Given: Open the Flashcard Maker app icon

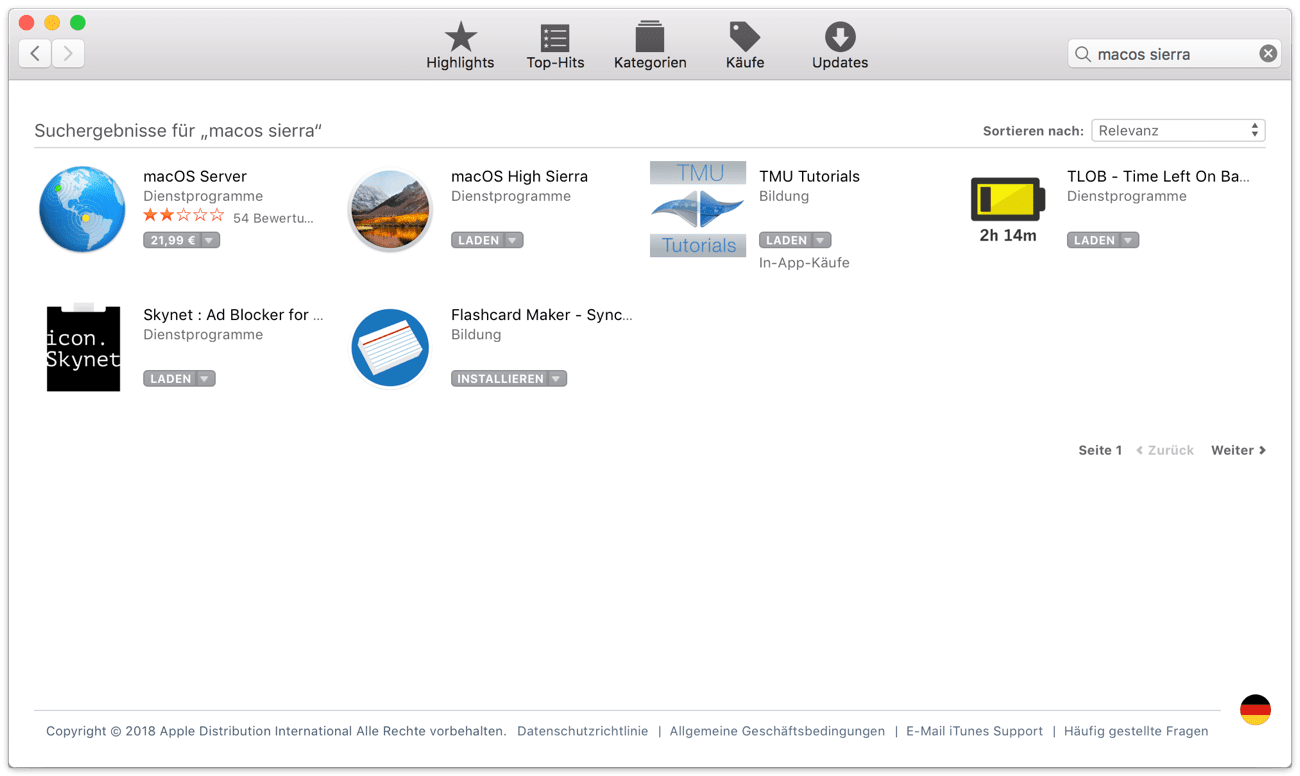Looking at the screenshot, I should (390, 348).
